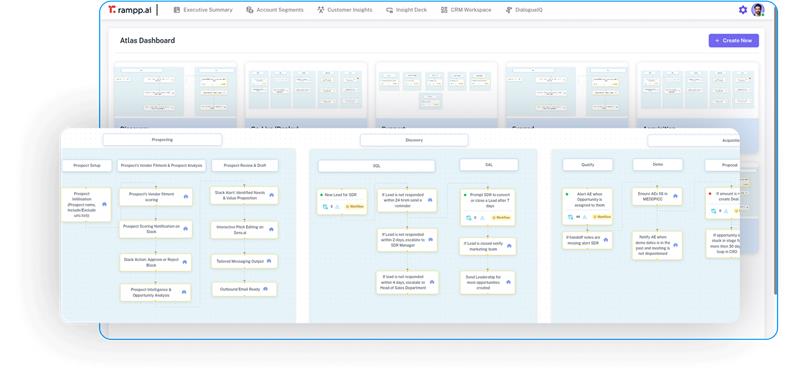The image size is (800, 383).
Task: Select the Prospect Setup column header
Action: pyautogui.click(x=87, y=166)
